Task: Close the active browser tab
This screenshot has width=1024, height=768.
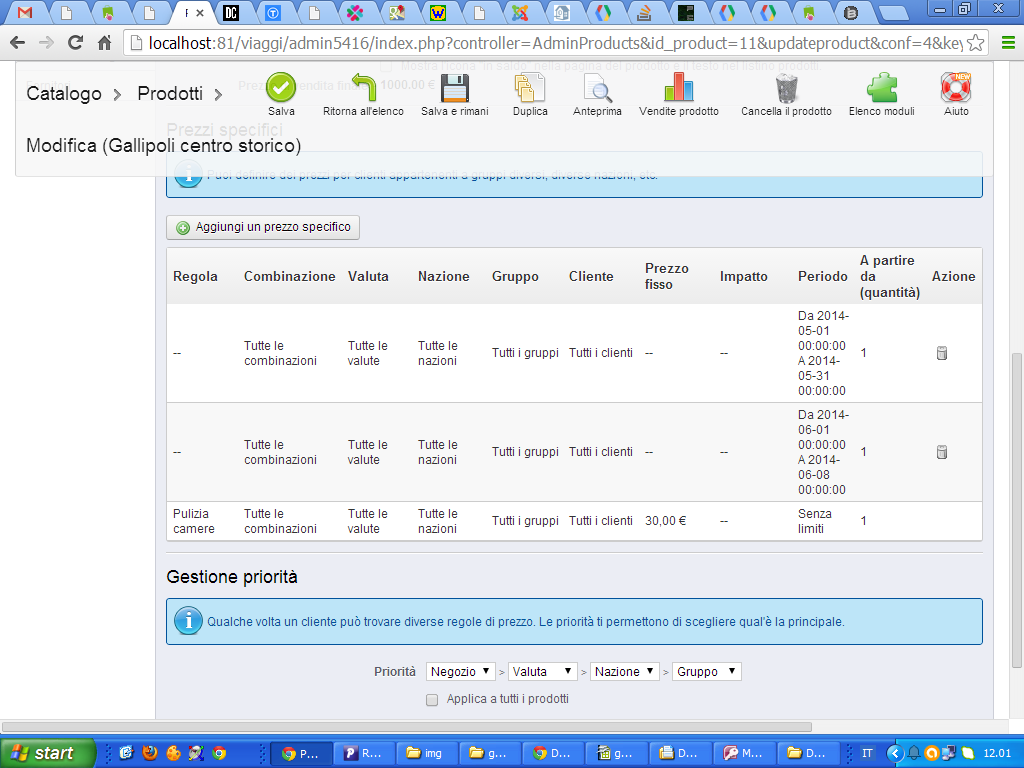Action: [x=200, y=12]
